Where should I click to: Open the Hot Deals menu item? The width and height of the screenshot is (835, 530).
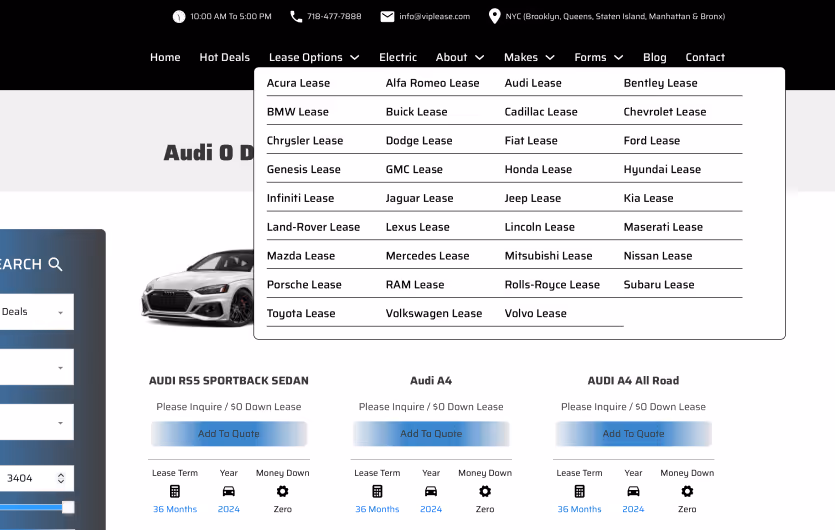[x=224, y=57]
